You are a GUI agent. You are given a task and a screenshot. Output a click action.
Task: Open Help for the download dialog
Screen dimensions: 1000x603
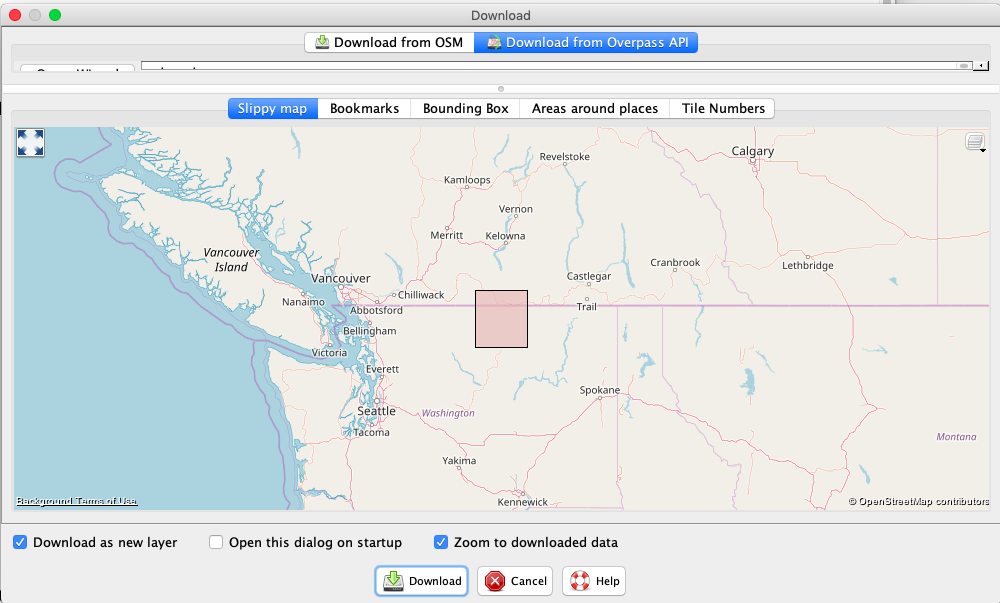coord(594,581)
